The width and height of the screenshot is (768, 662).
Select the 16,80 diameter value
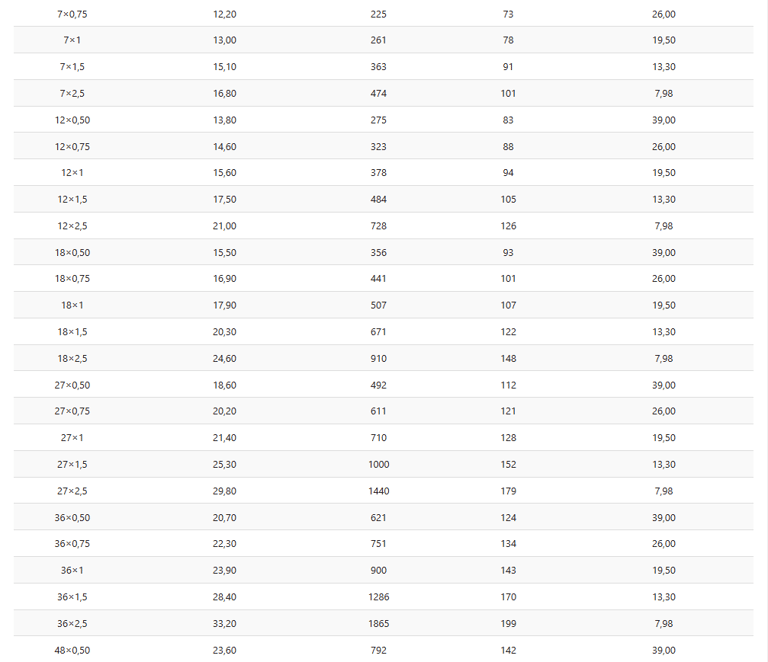click(x=225, y=94)
